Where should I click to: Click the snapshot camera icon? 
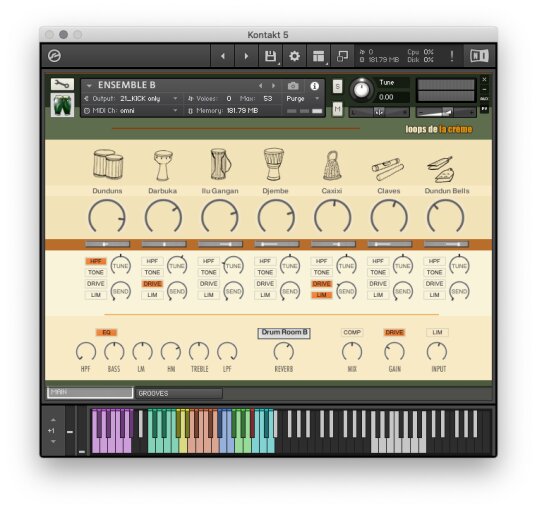(x=293, y=86)
